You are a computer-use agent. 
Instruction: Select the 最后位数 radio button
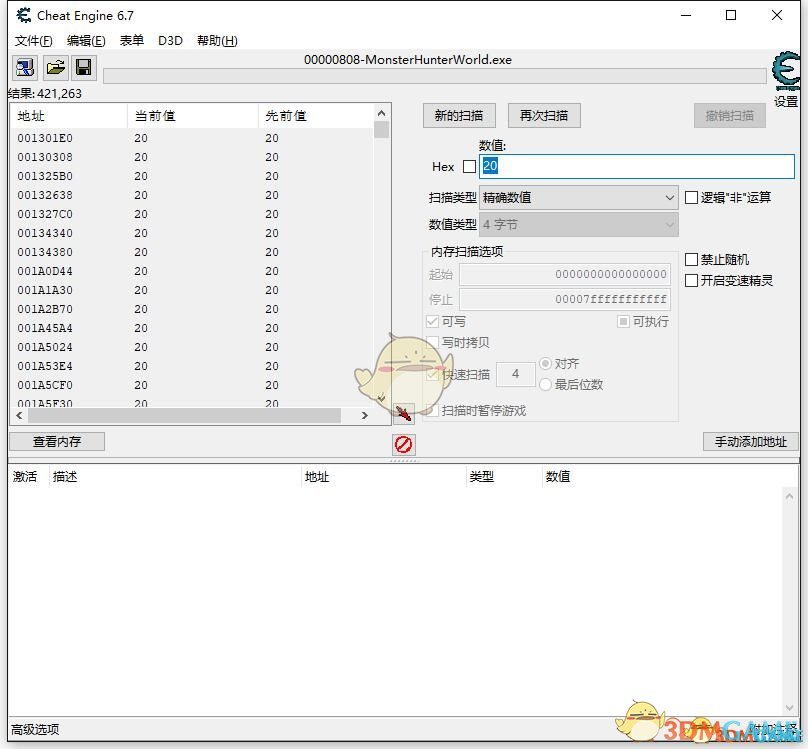click(x=545, y=384)
